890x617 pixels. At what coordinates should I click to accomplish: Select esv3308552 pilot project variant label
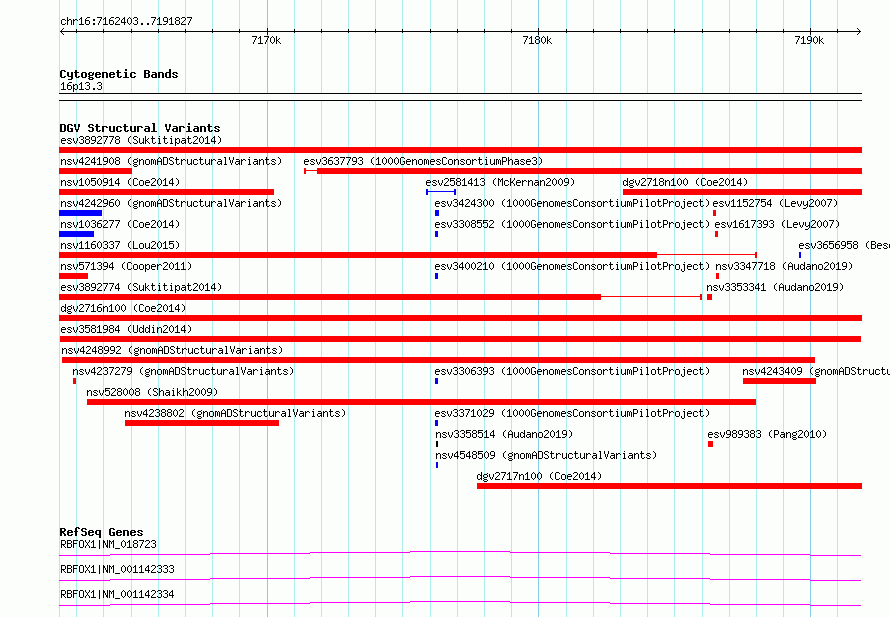[x=572, y=224]
